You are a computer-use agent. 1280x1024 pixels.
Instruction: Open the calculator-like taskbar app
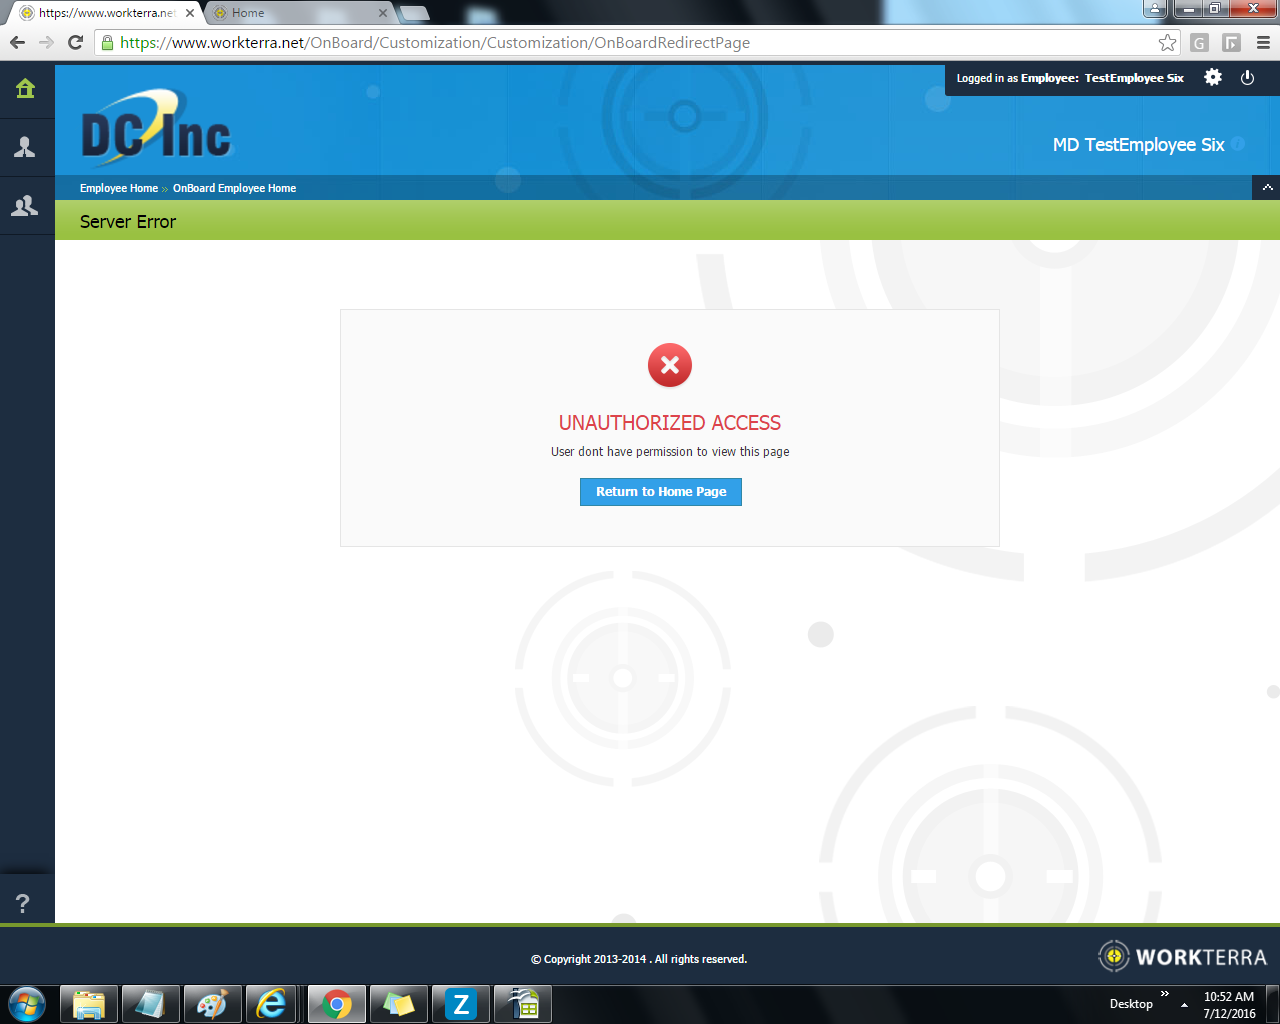[x=523, y=1004]
